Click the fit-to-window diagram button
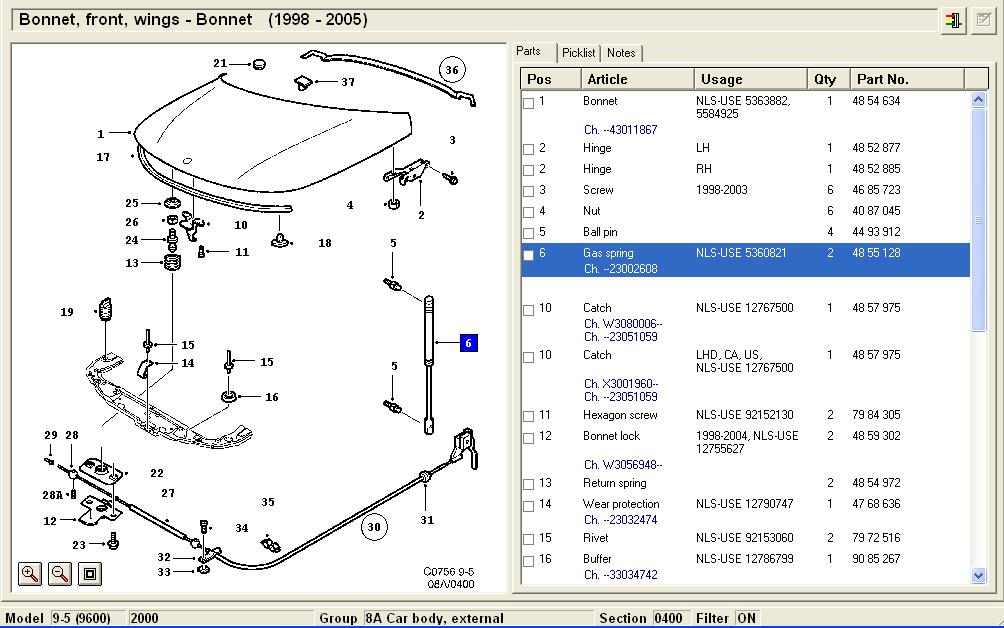Screen dimensions: 1004x628 90,573
